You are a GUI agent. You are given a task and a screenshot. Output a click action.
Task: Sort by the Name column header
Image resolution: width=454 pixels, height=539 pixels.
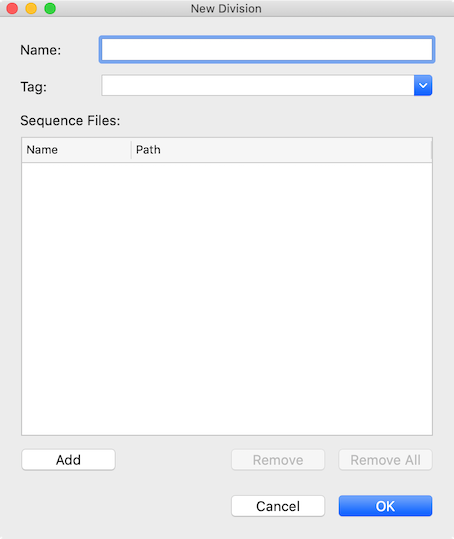(x=76, y=150)
